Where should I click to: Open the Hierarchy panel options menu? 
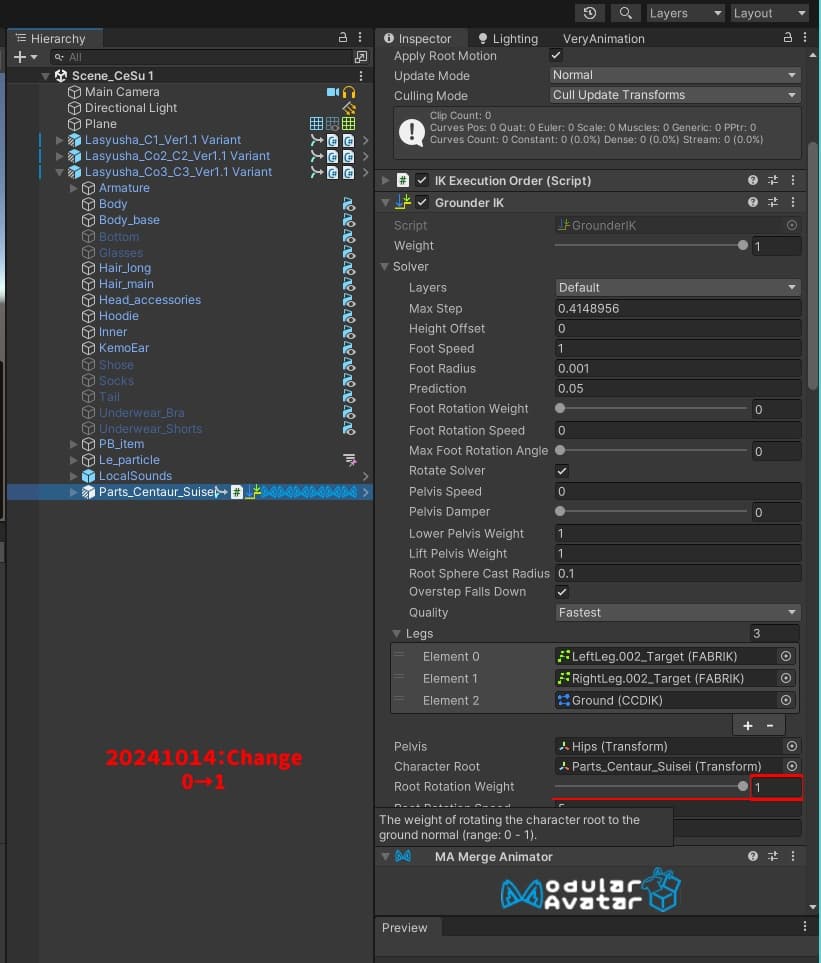point(360,38)
